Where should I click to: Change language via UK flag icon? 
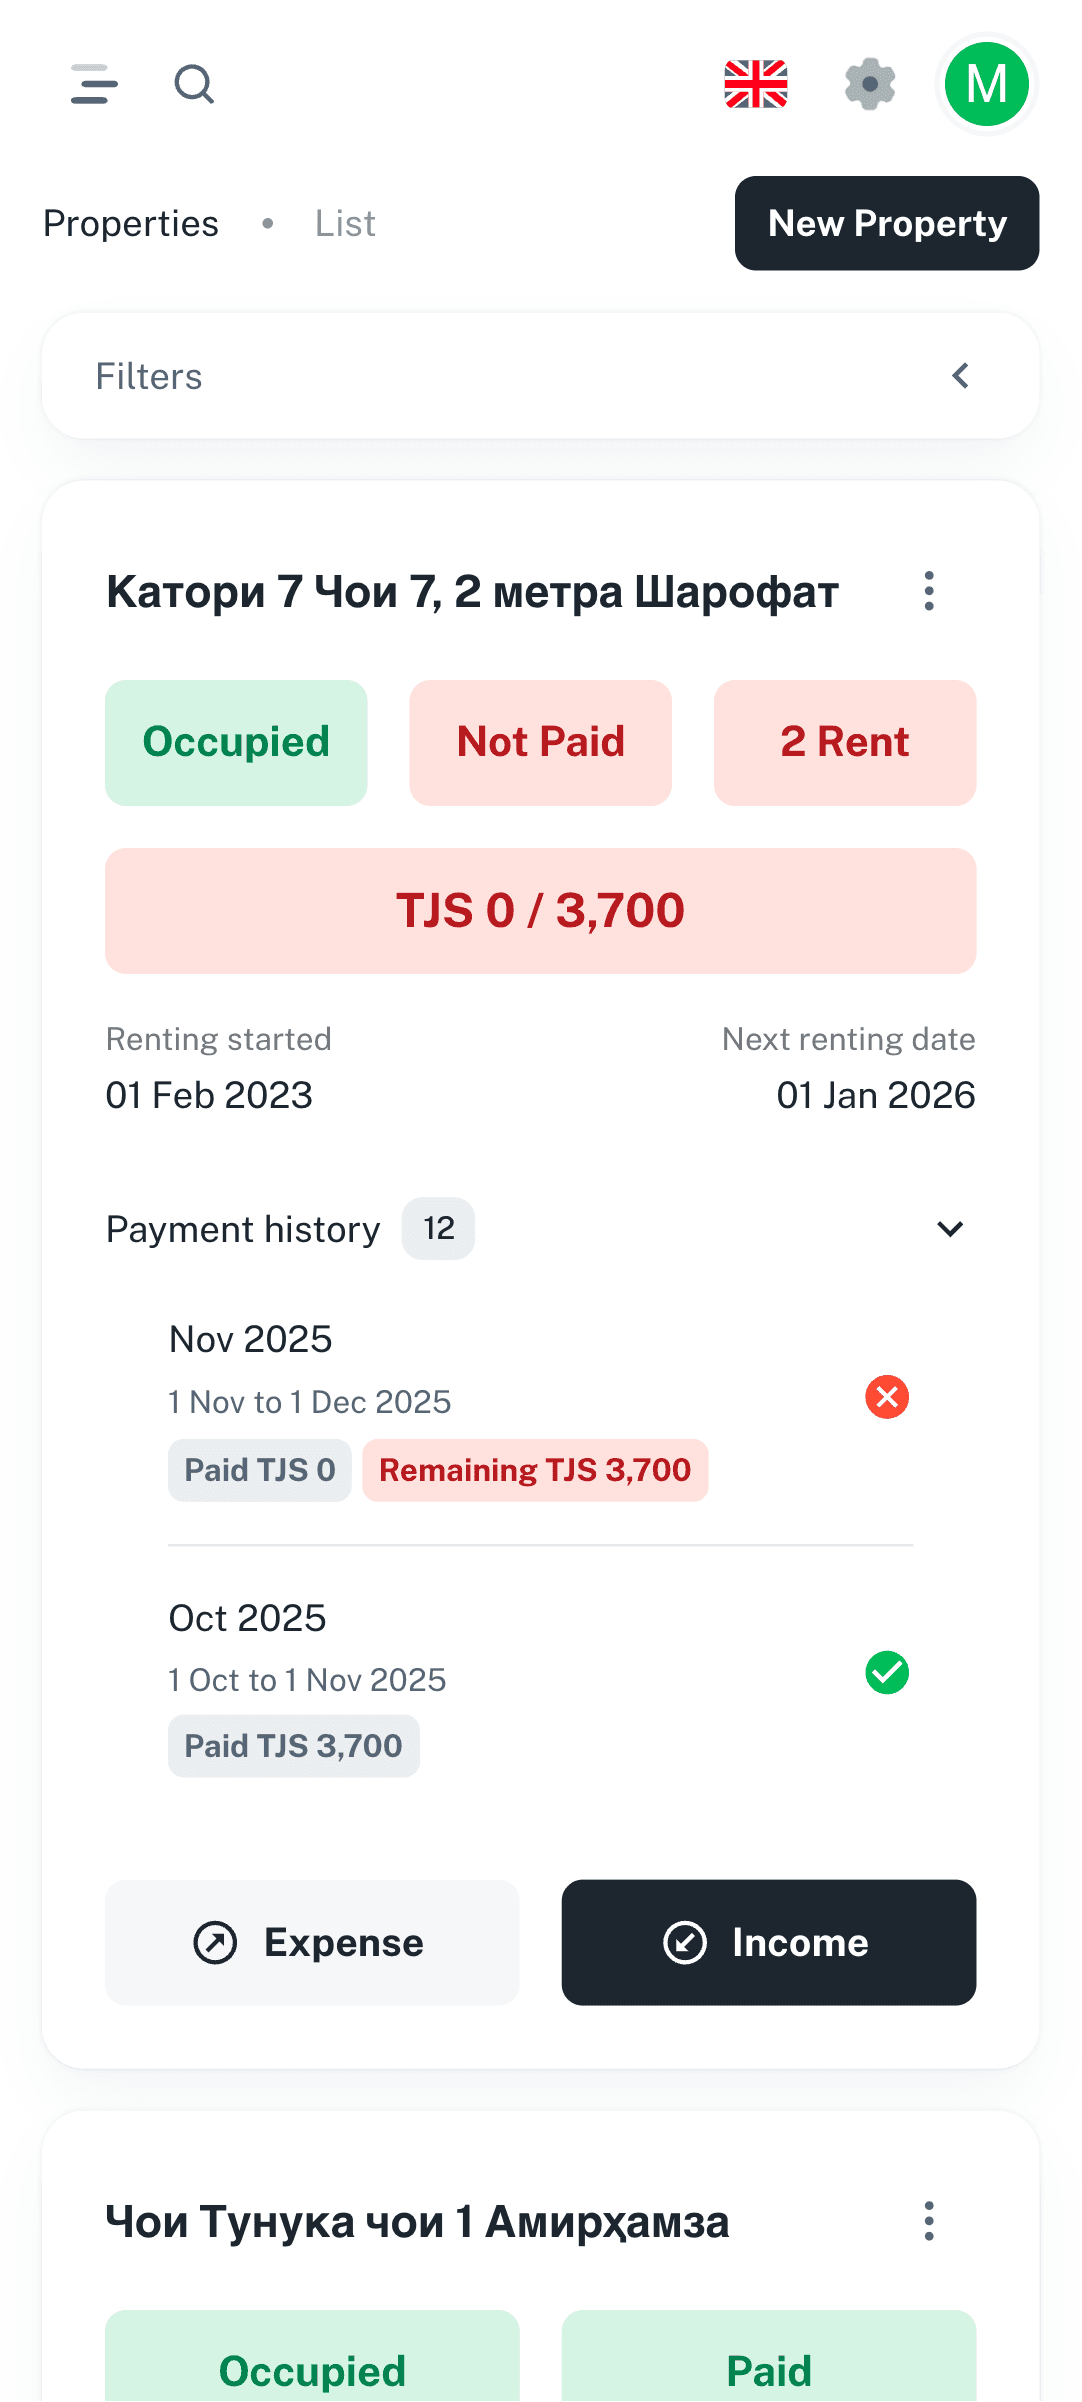(x=756, y=84)
